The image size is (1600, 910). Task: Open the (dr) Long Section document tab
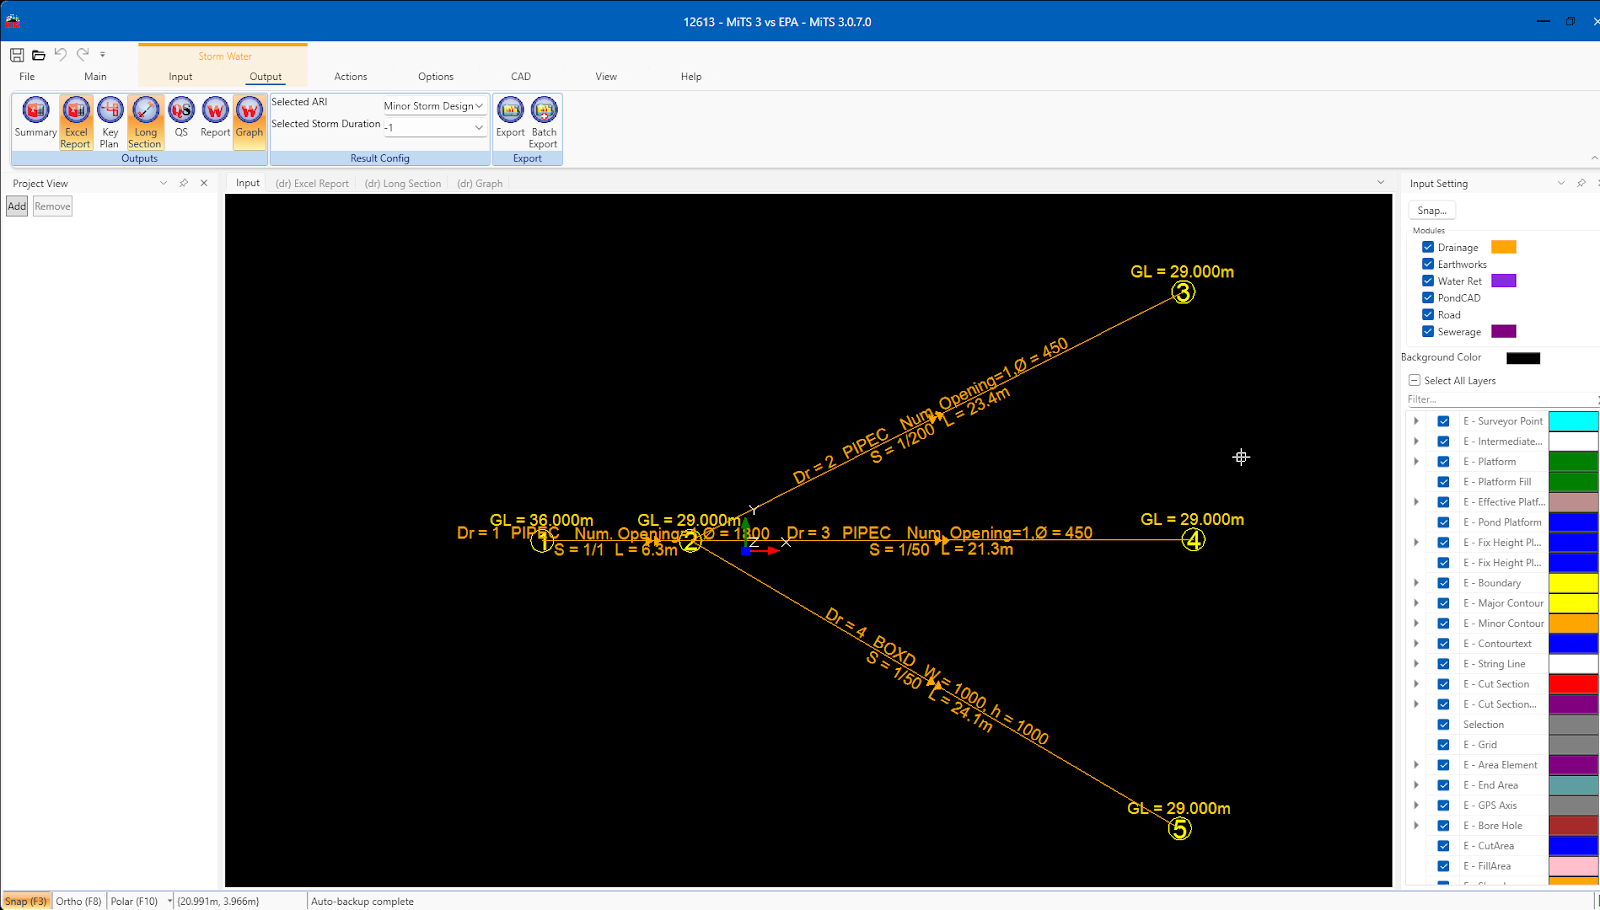[403, 183]
